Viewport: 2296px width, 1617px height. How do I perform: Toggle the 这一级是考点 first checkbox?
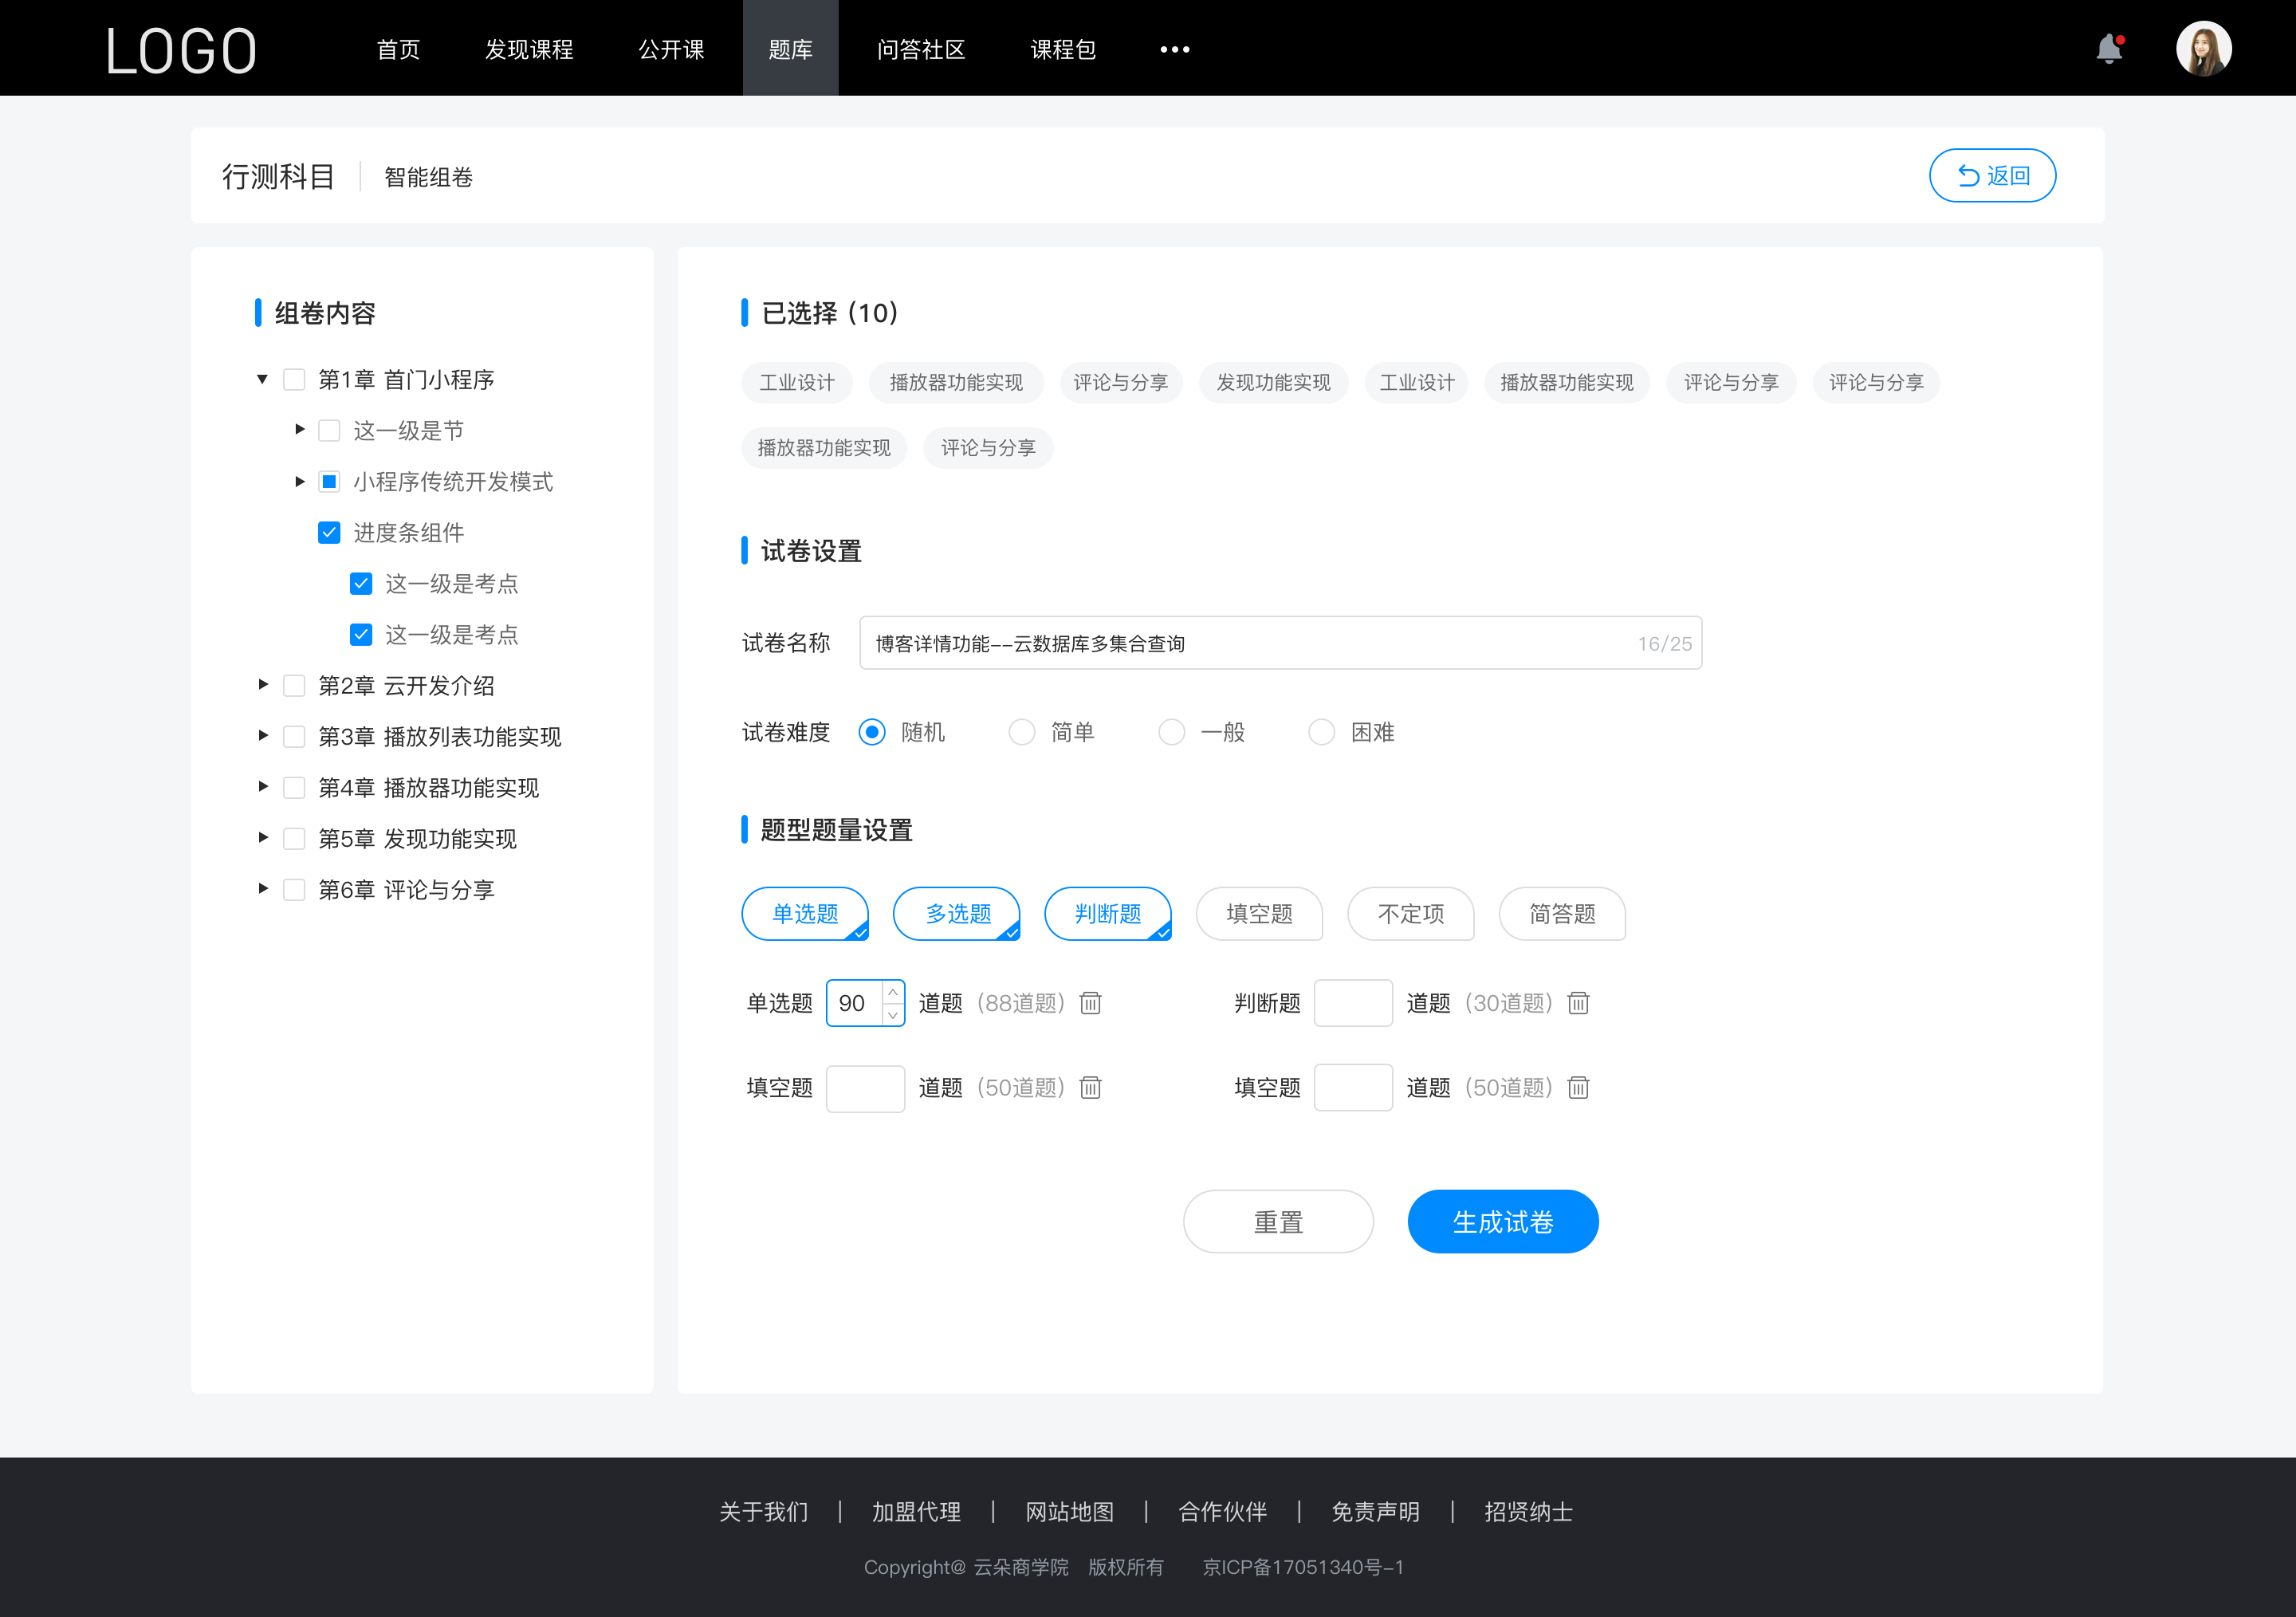360,583
